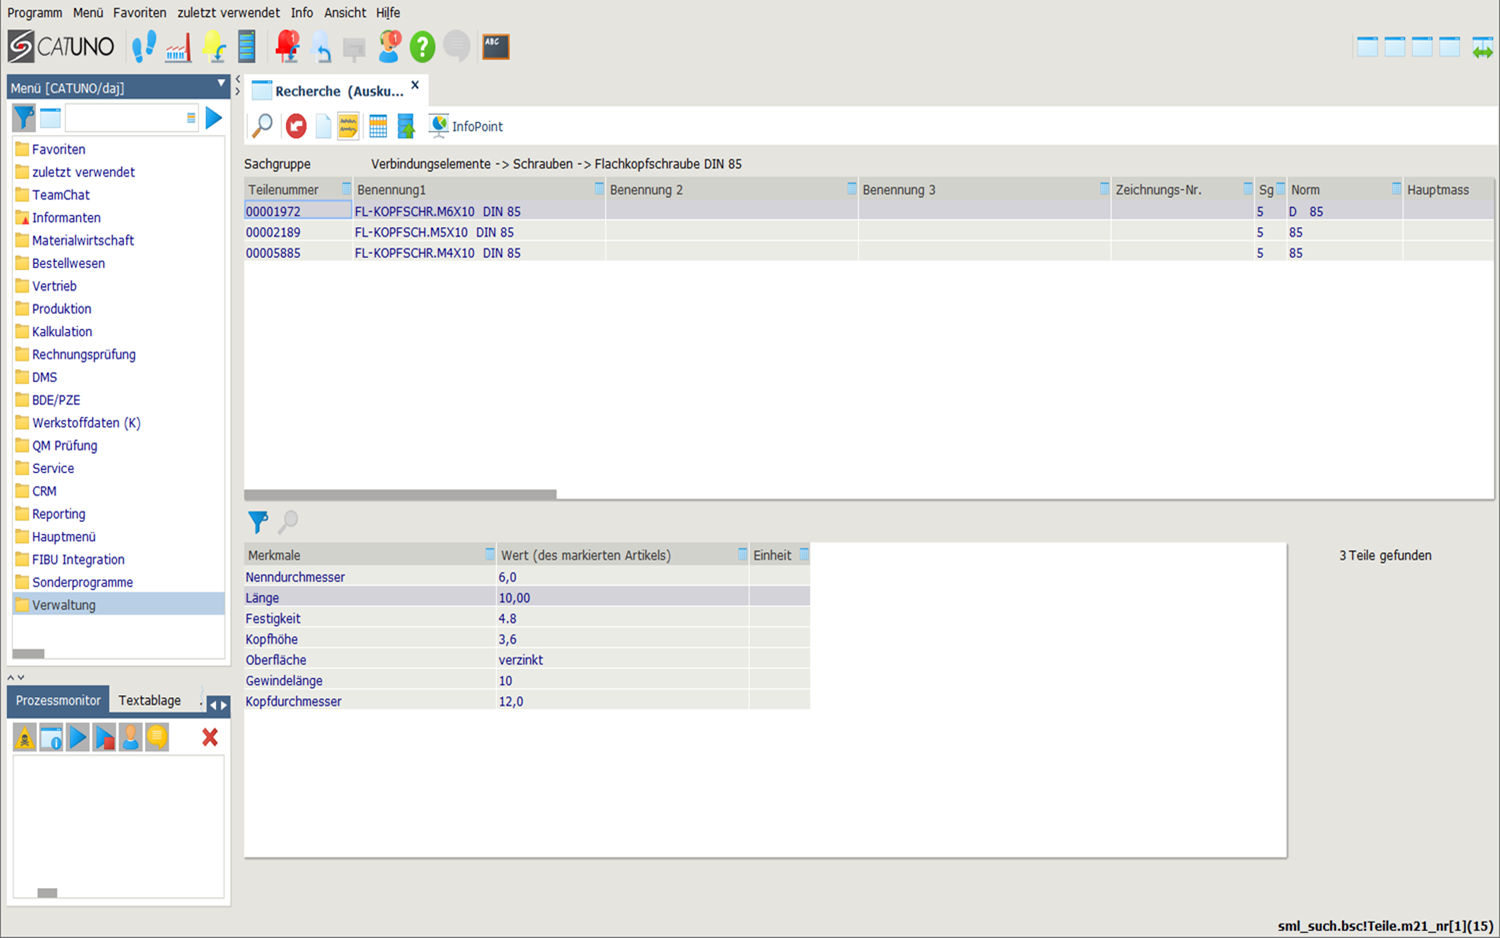The height and width of the screenshot is (938, 1500).
Task: Open the ABC chalkboard icon
Action: pyautogui.click(x=496, y=46)
